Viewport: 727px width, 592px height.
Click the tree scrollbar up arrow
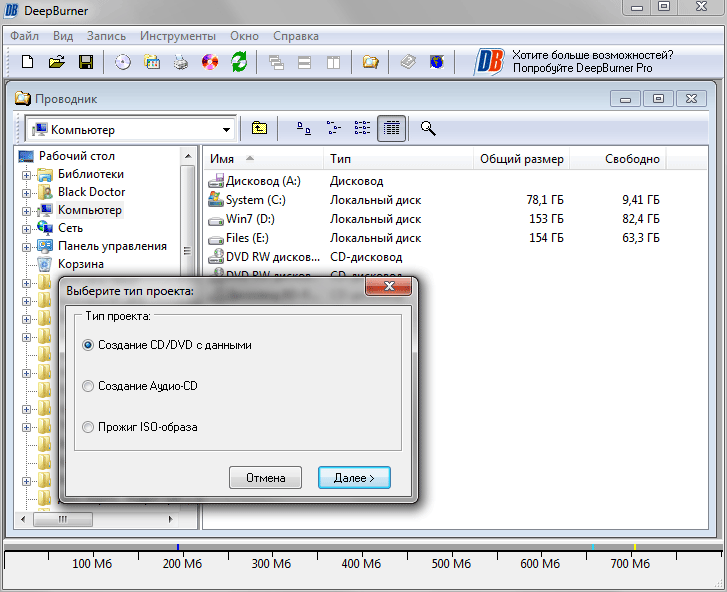point(188,156)
